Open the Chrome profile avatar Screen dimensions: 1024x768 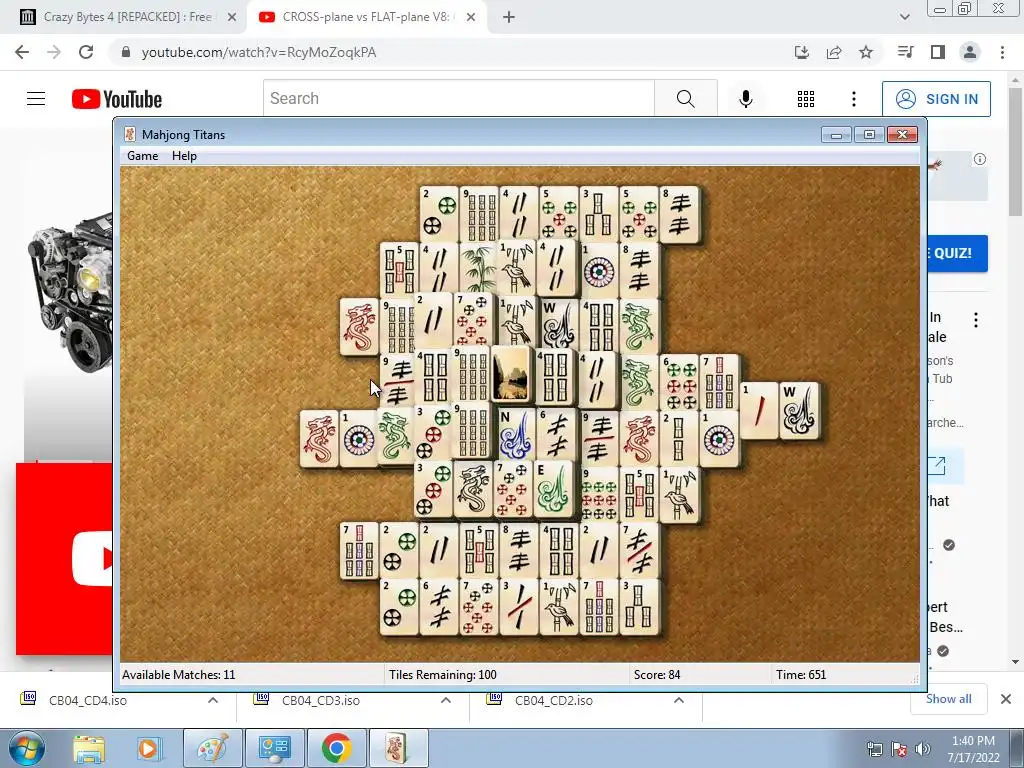[x=970, y=52]
